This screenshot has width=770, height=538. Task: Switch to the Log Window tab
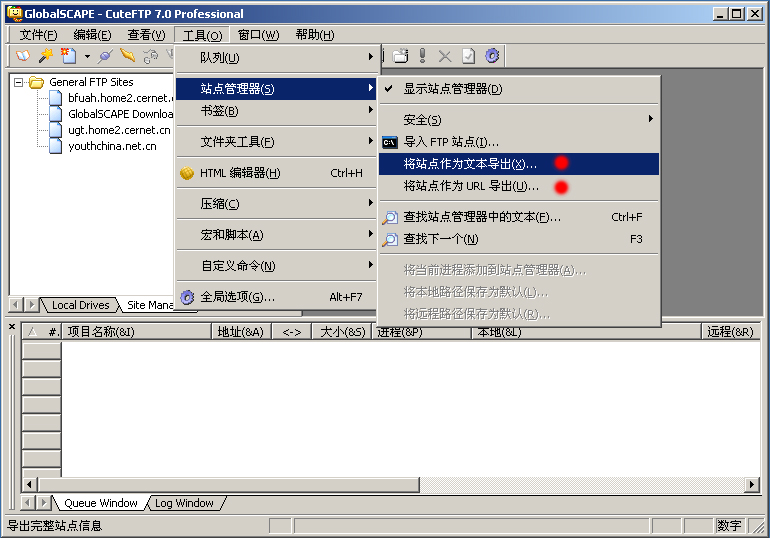click(184, 503)
